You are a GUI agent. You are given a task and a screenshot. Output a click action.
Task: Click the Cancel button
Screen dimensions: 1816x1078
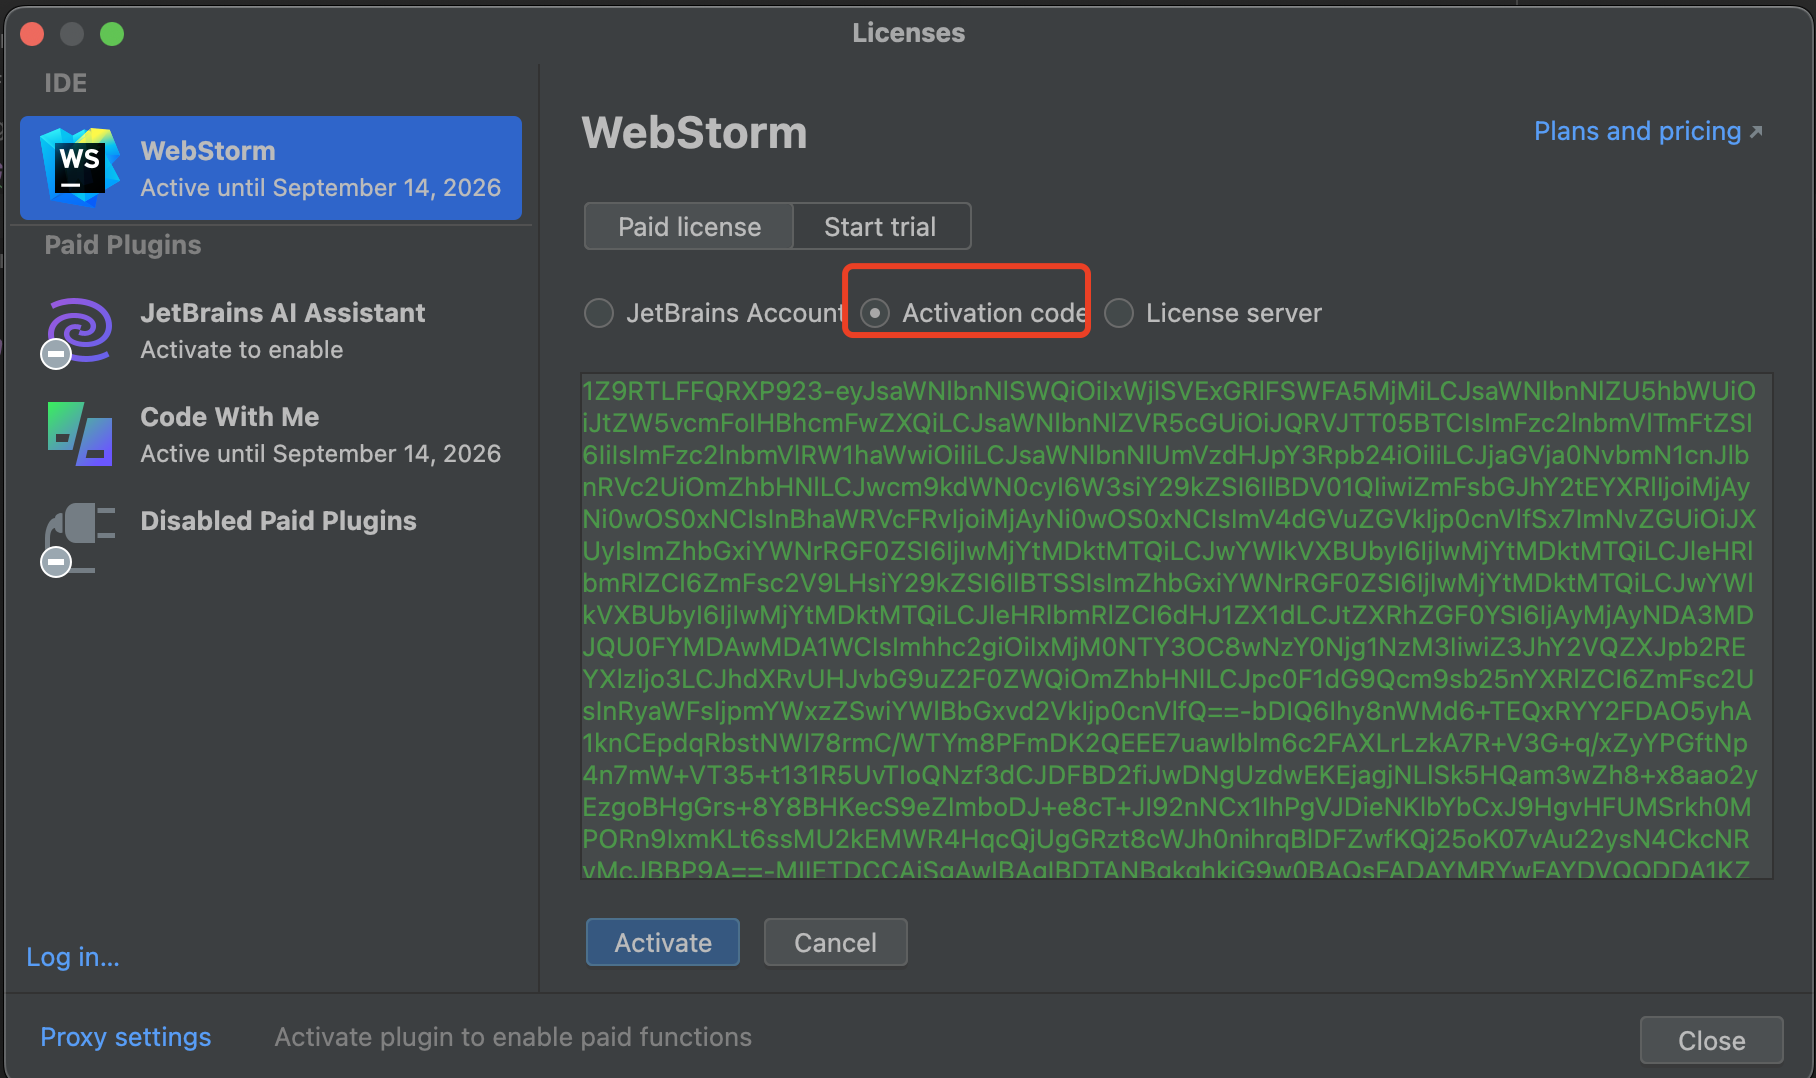835,943
